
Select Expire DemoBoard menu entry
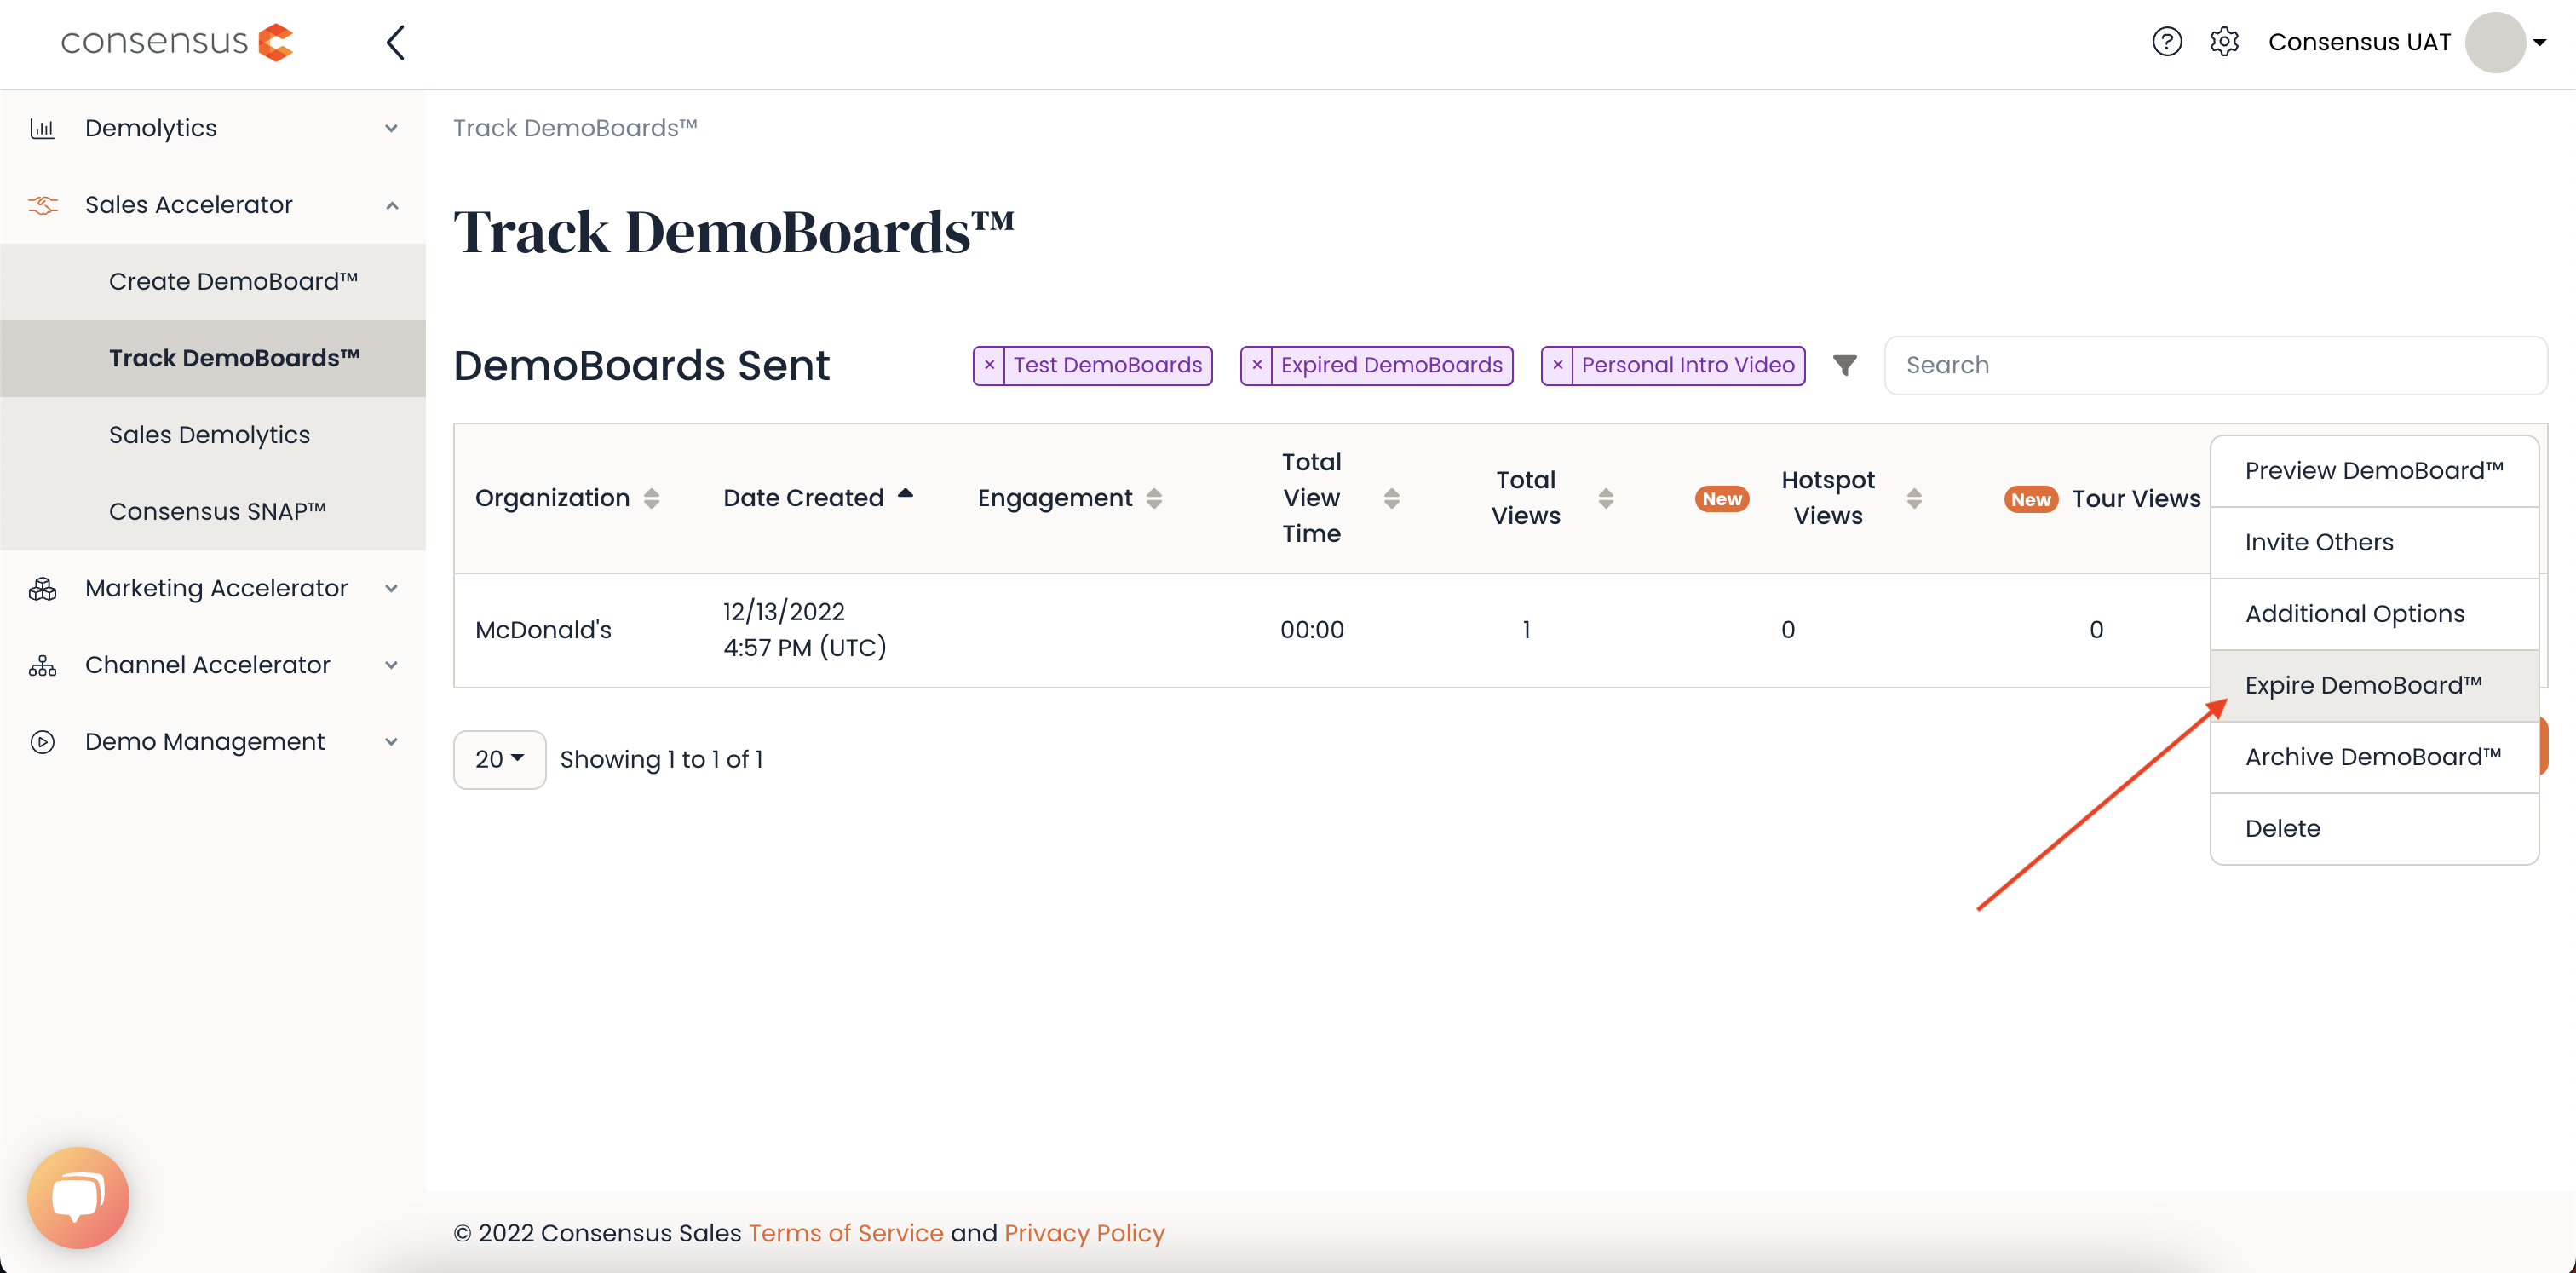(x=2374, y=686)
